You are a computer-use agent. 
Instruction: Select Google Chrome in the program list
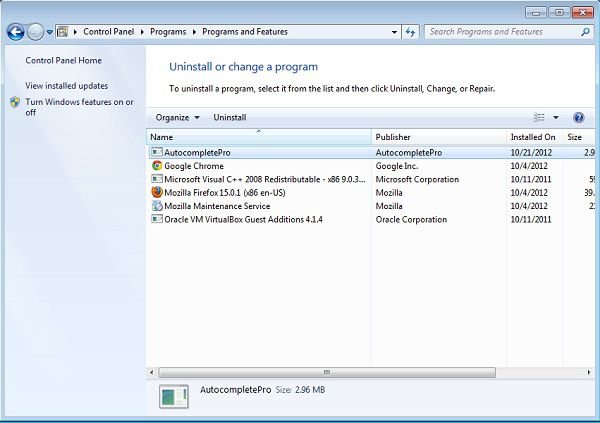[371, 166]
